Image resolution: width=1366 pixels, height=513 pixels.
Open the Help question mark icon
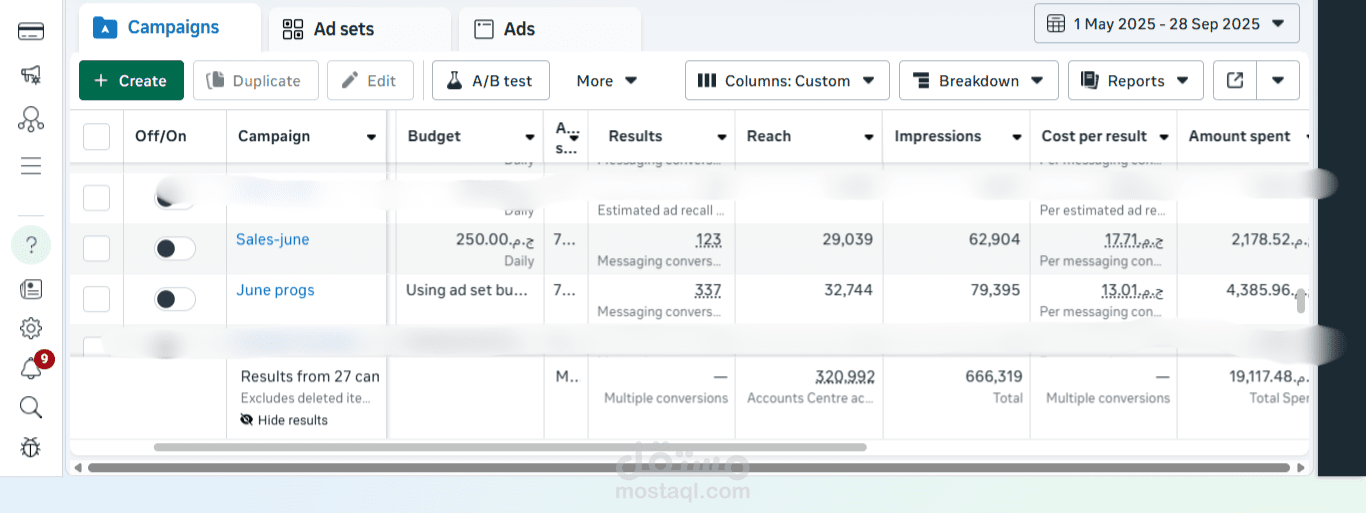tap(31, 245)
